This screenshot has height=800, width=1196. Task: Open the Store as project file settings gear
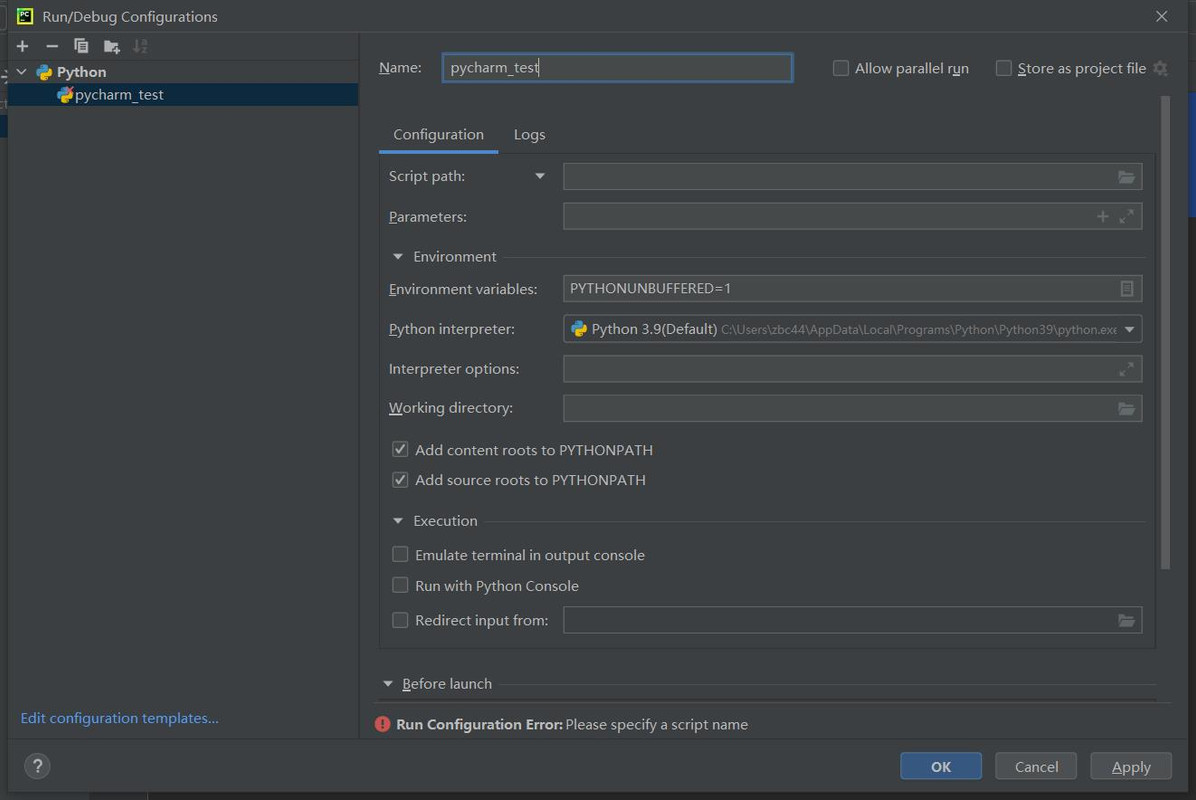pos(1160,69)
